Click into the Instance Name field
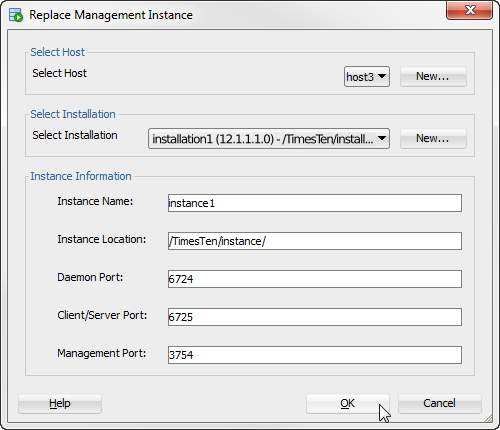500x430 pixels. pos(315,203)
